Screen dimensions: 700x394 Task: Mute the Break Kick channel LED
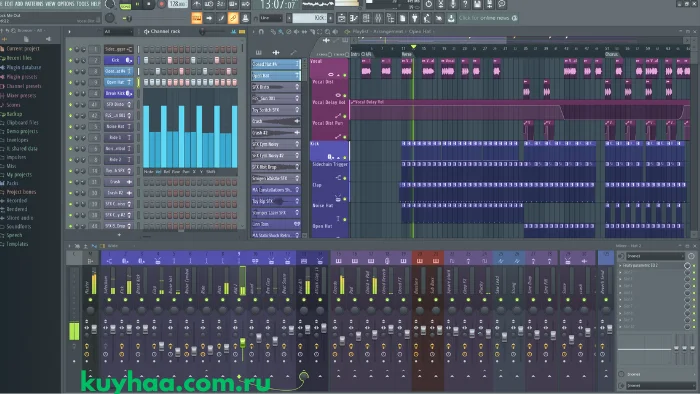(70, 94)
